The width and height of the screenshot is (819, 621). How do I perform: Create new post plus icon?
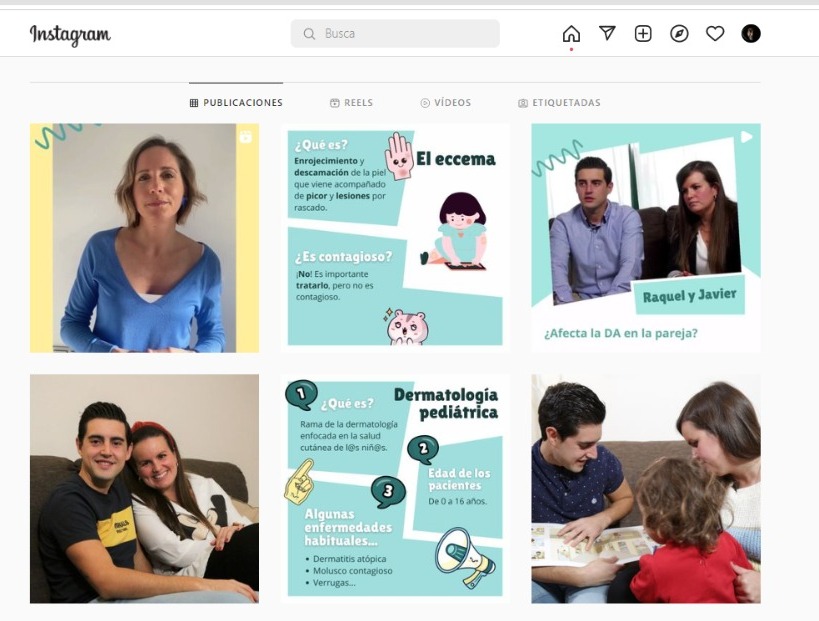pyautogui.click(x=643, y=33)
